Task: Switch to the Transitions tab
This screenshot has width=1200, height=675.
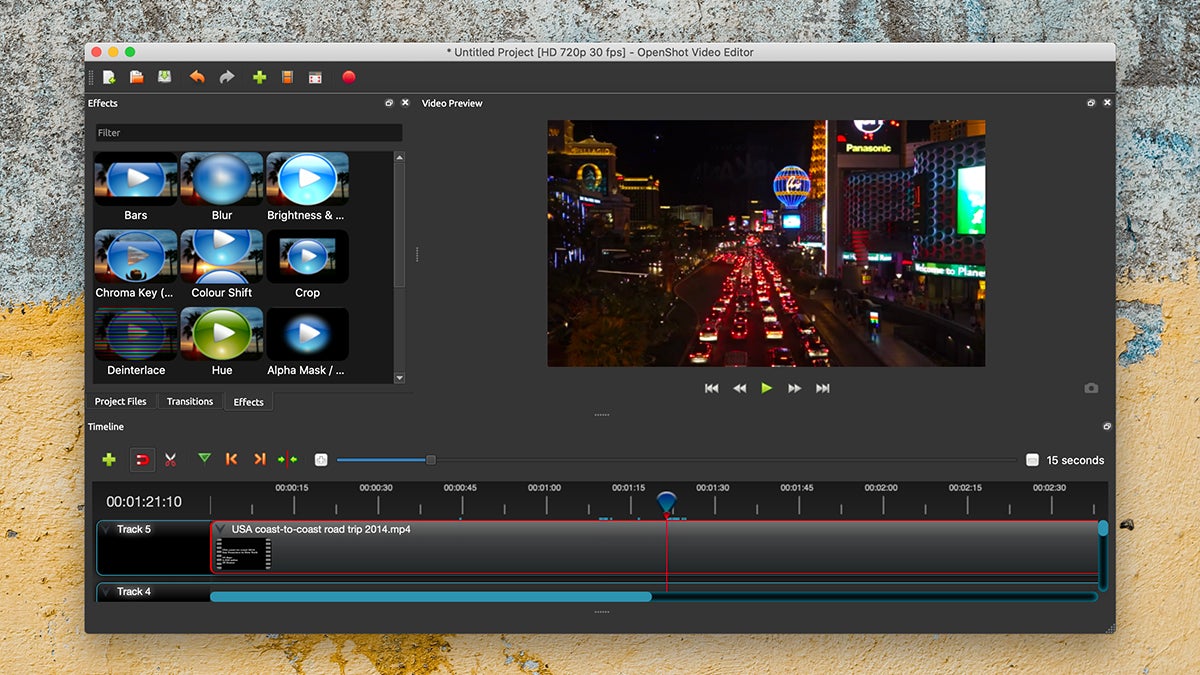Action: coord(190,402)
